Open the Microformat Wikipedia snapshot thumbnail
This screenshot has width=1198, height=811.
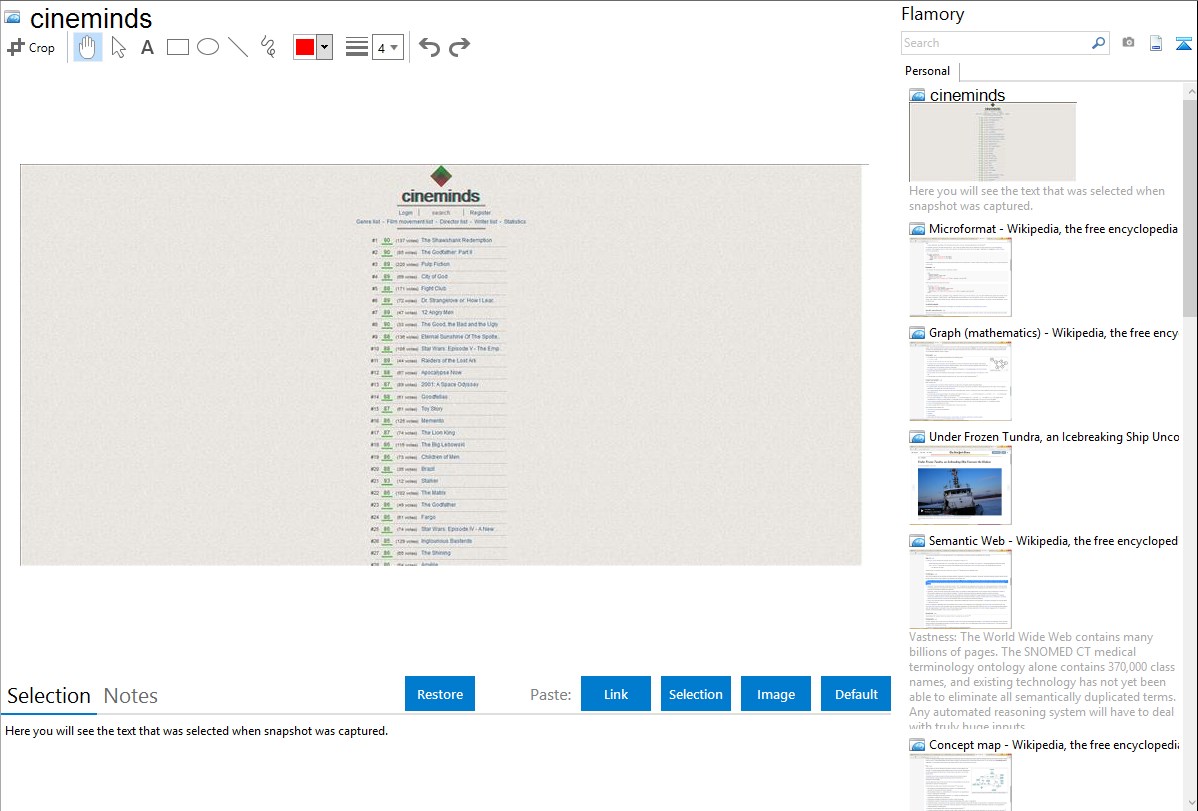(x=960, y=277)
